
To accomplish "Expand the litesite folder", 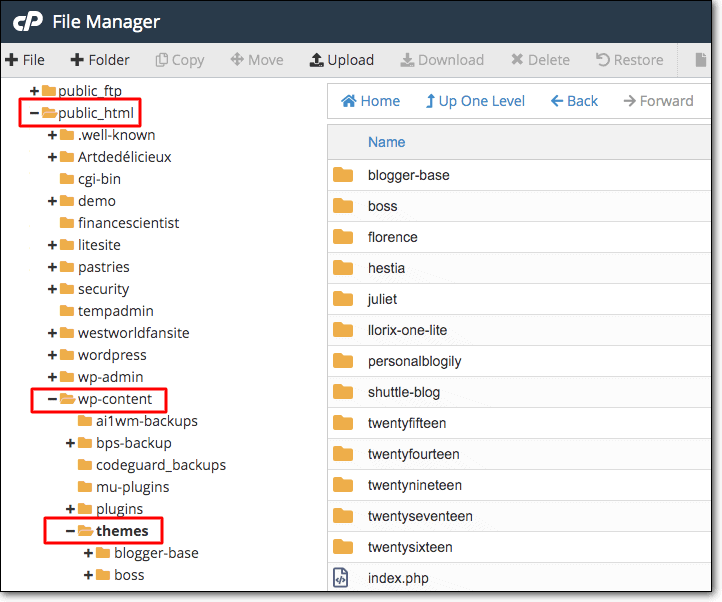I will coord(52,245).
